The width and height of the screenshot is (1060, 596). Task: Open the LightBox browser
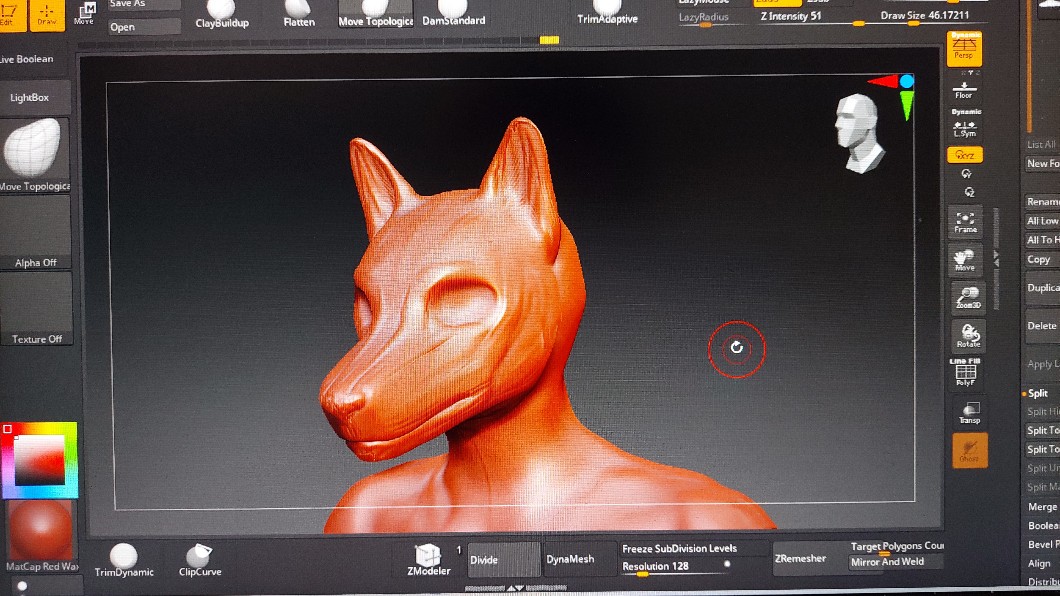tap(30, 97)
